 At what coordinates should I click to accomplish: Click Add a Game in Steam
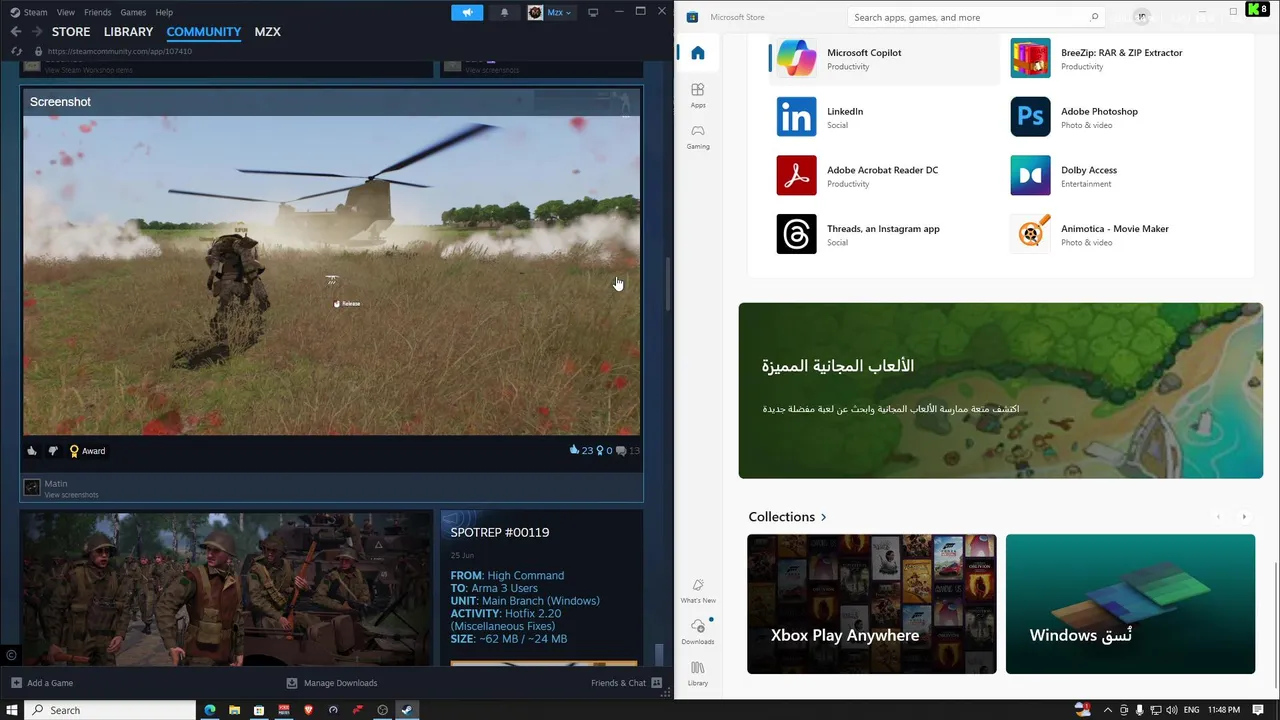[x=42, y=683]
